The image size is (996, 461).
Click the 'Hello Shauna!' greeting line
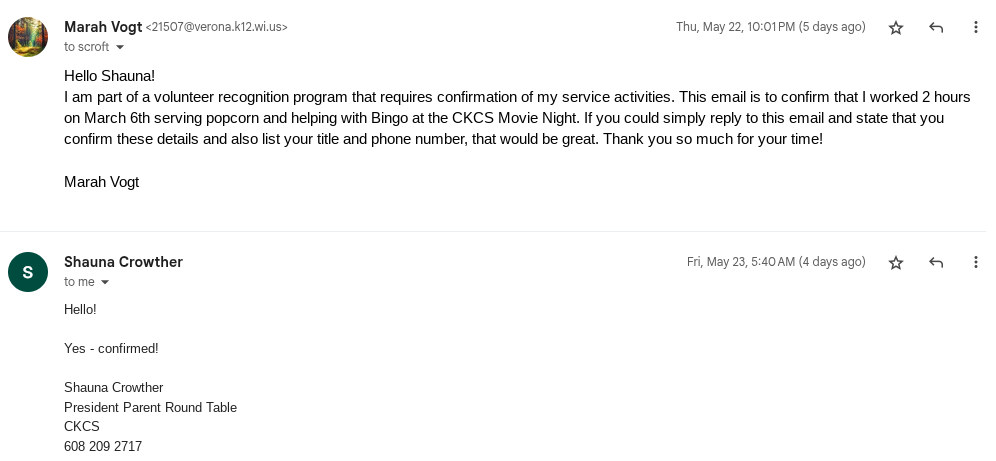[x=109, y=76]
